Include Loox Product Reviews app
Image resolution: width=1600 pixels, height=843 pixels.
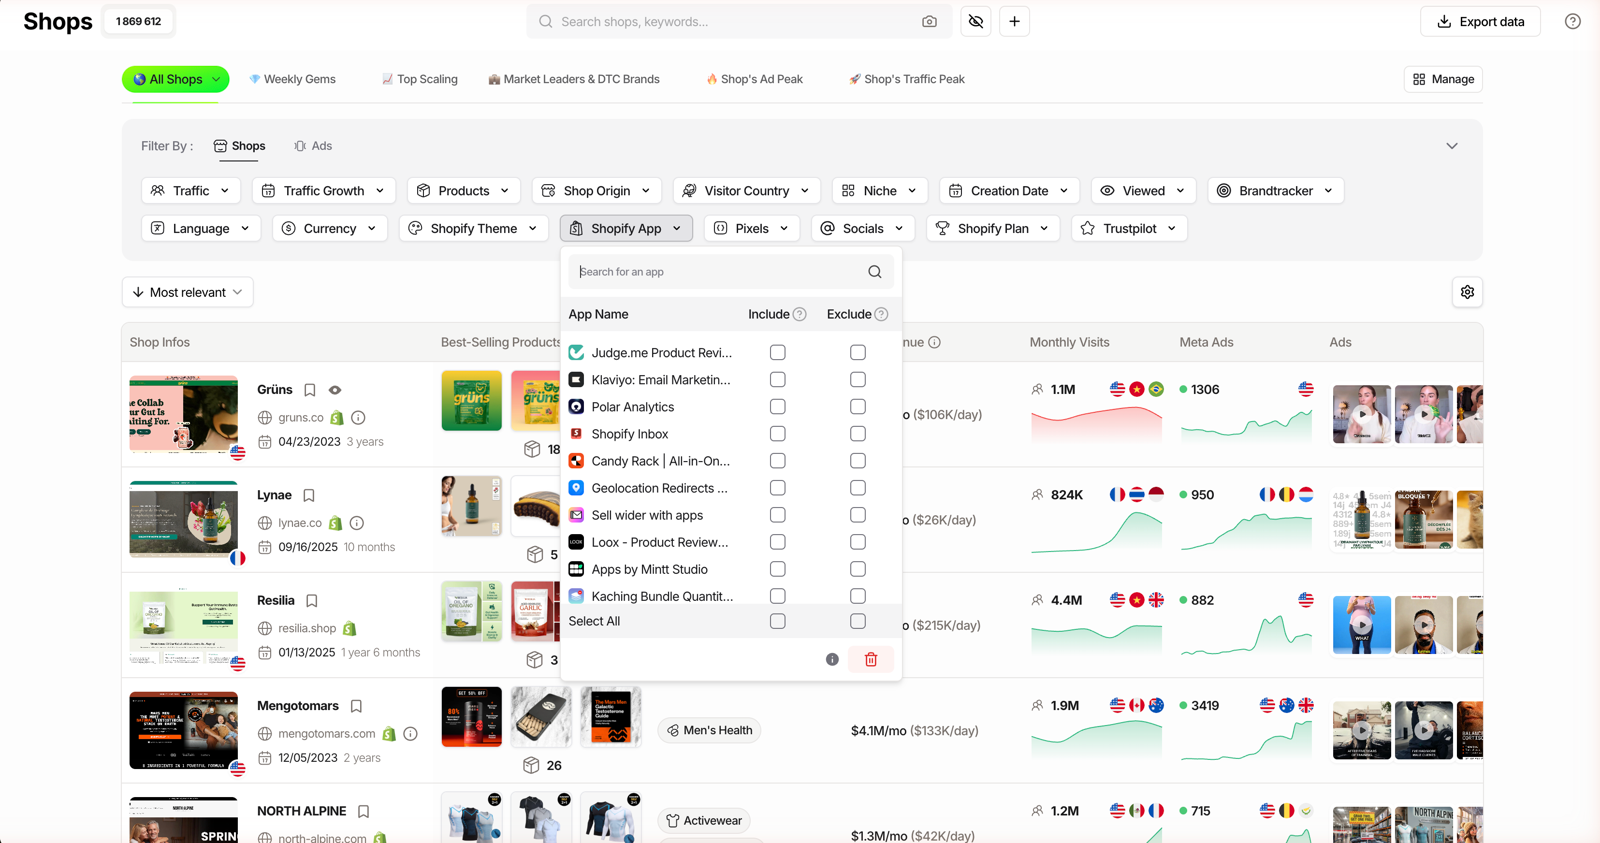pyautogui.click(x=778, y=542)
